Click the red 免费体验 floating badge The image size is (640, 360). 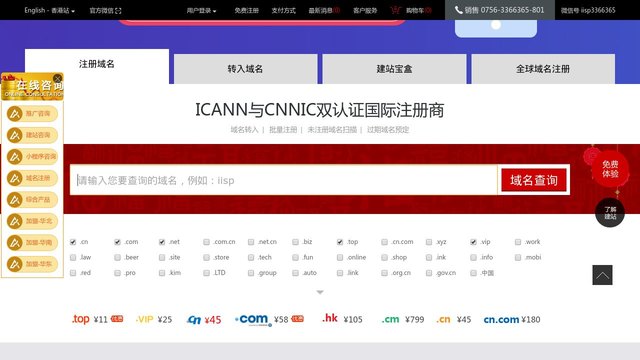pyautogui.click(x=610, y=169)
